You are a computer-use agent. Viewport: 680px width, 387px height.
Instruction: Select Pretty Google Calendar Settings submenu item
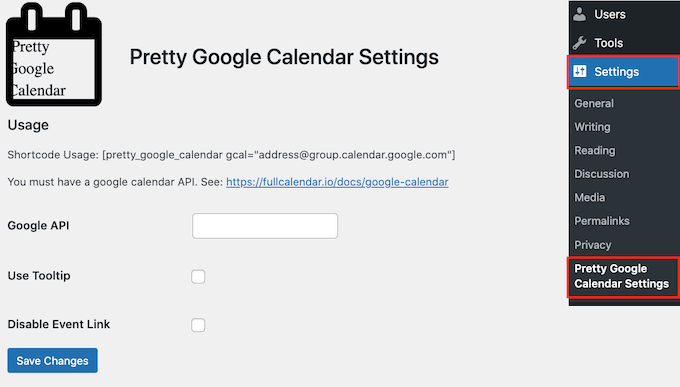(x=621, y=276)
